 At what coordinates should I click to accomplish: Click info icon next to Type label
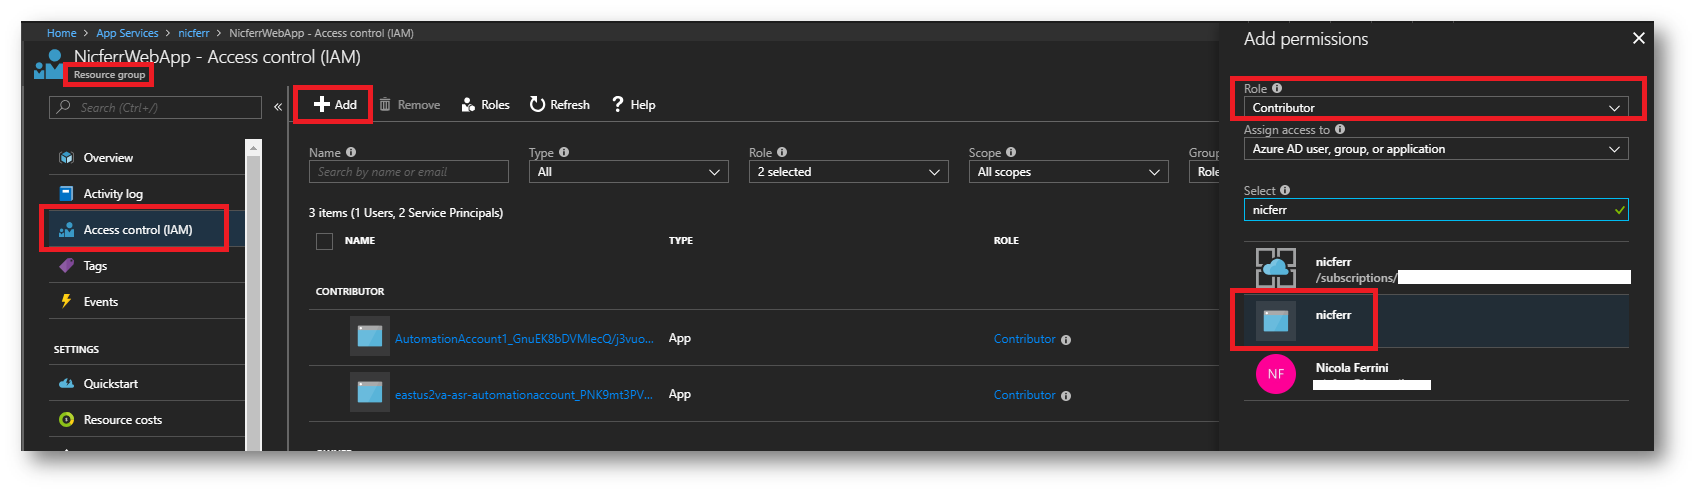564,152
